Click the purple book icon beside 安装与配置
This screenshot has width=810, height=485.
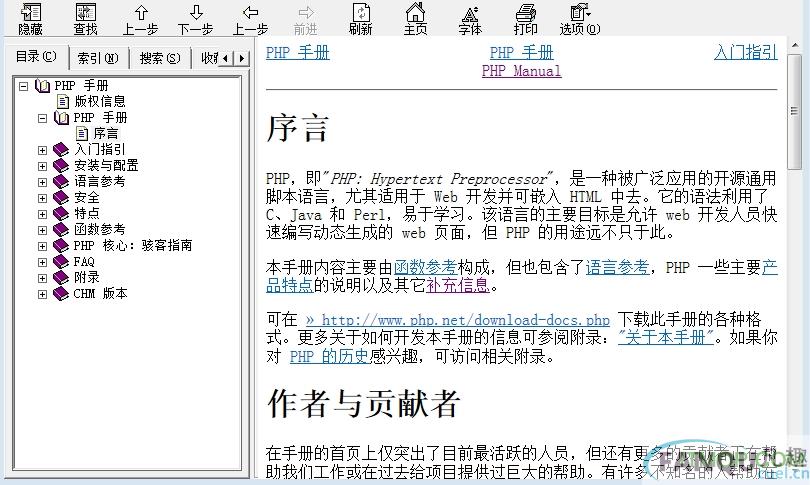(61, 166)
